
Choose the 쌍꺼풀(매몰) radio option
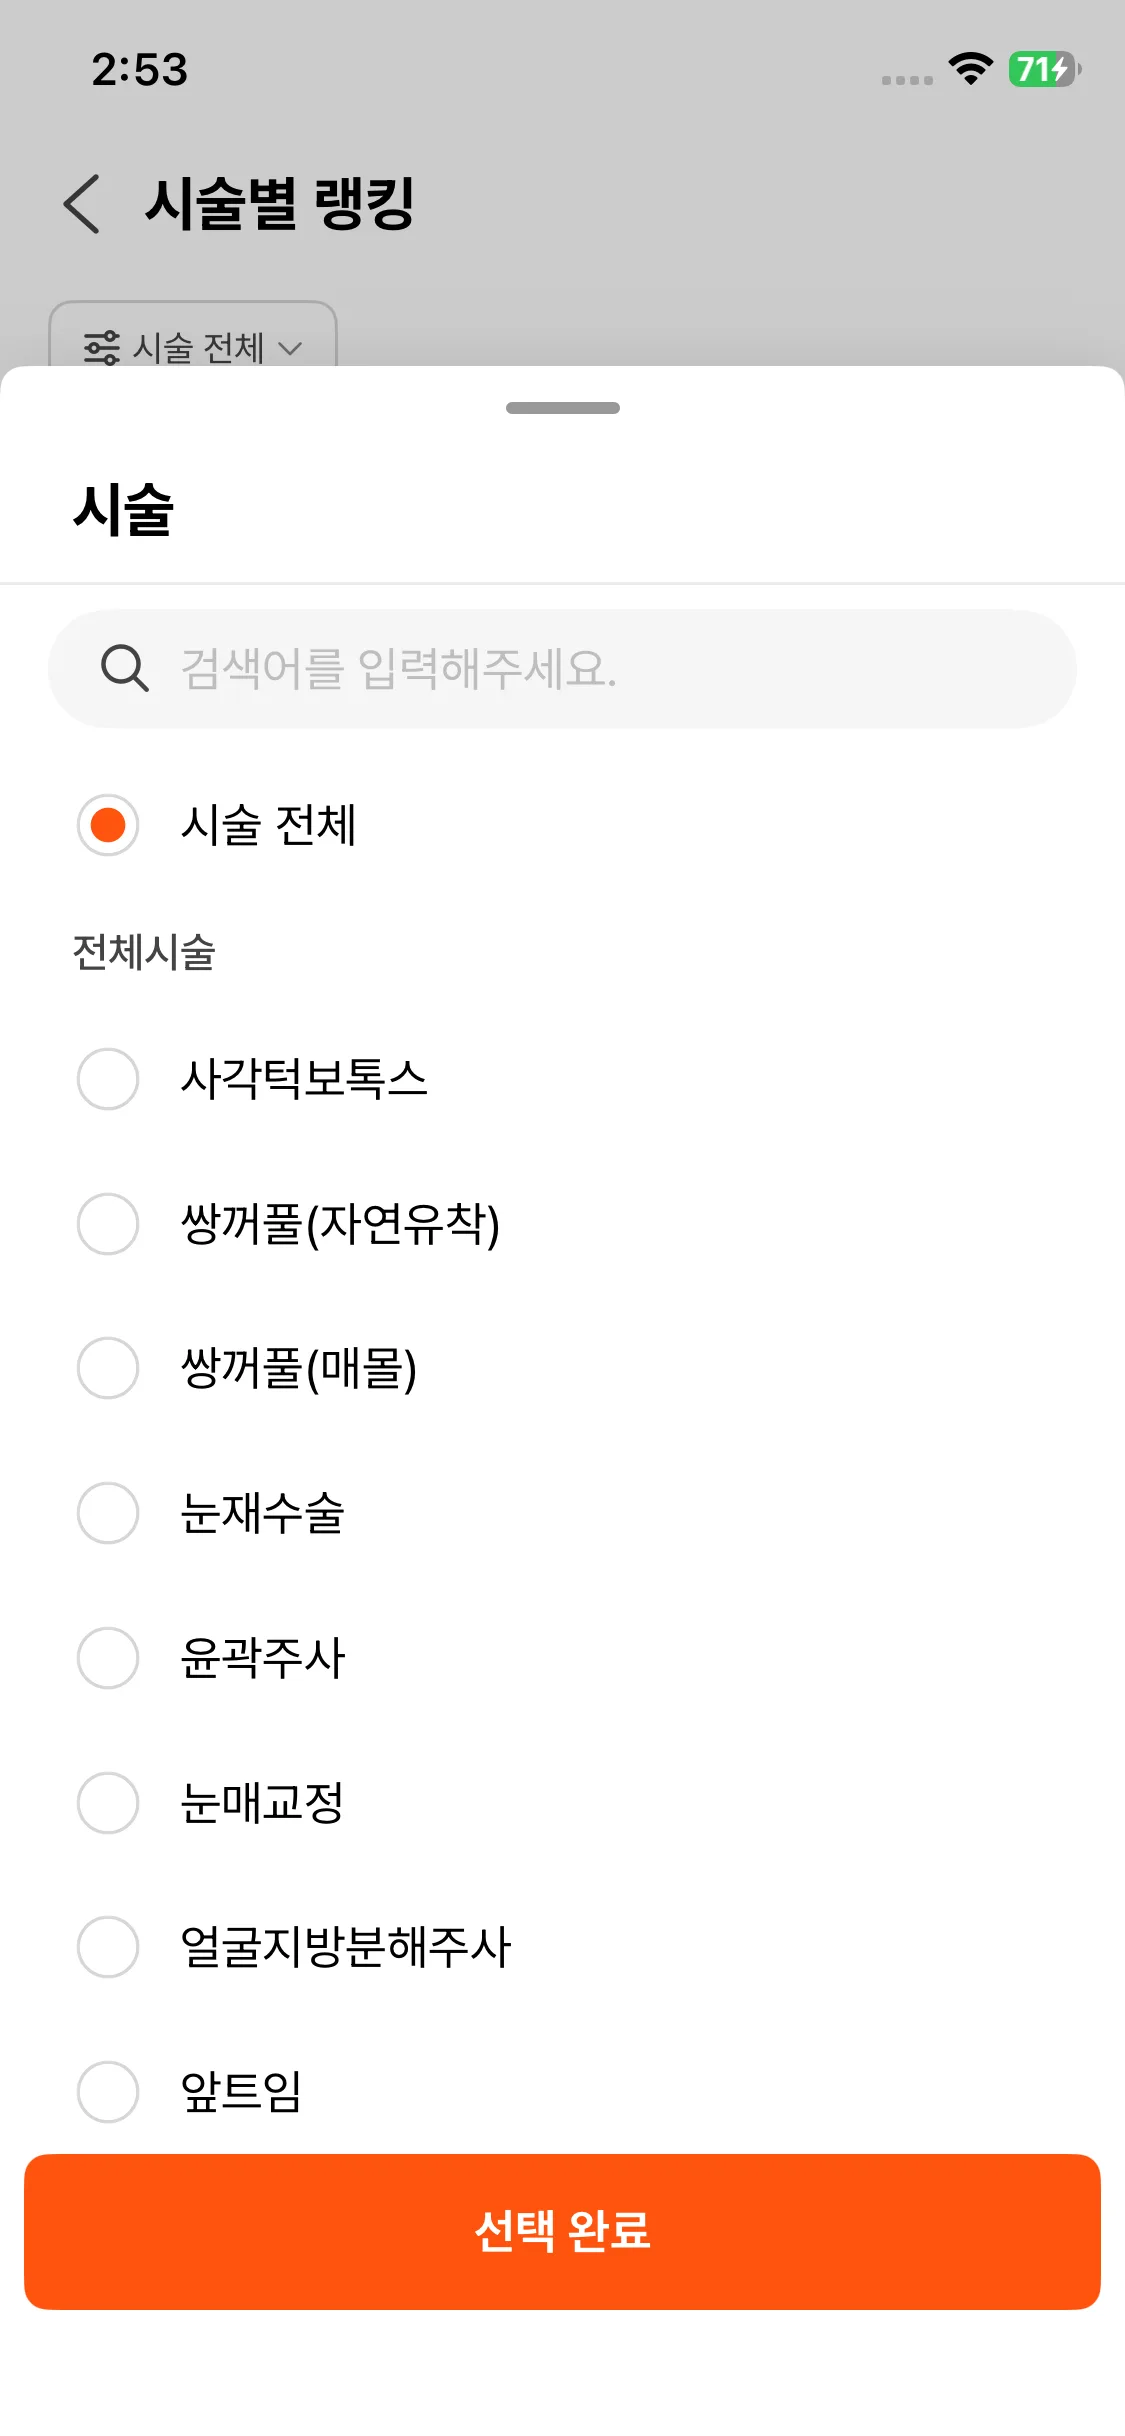(108, 1368)
